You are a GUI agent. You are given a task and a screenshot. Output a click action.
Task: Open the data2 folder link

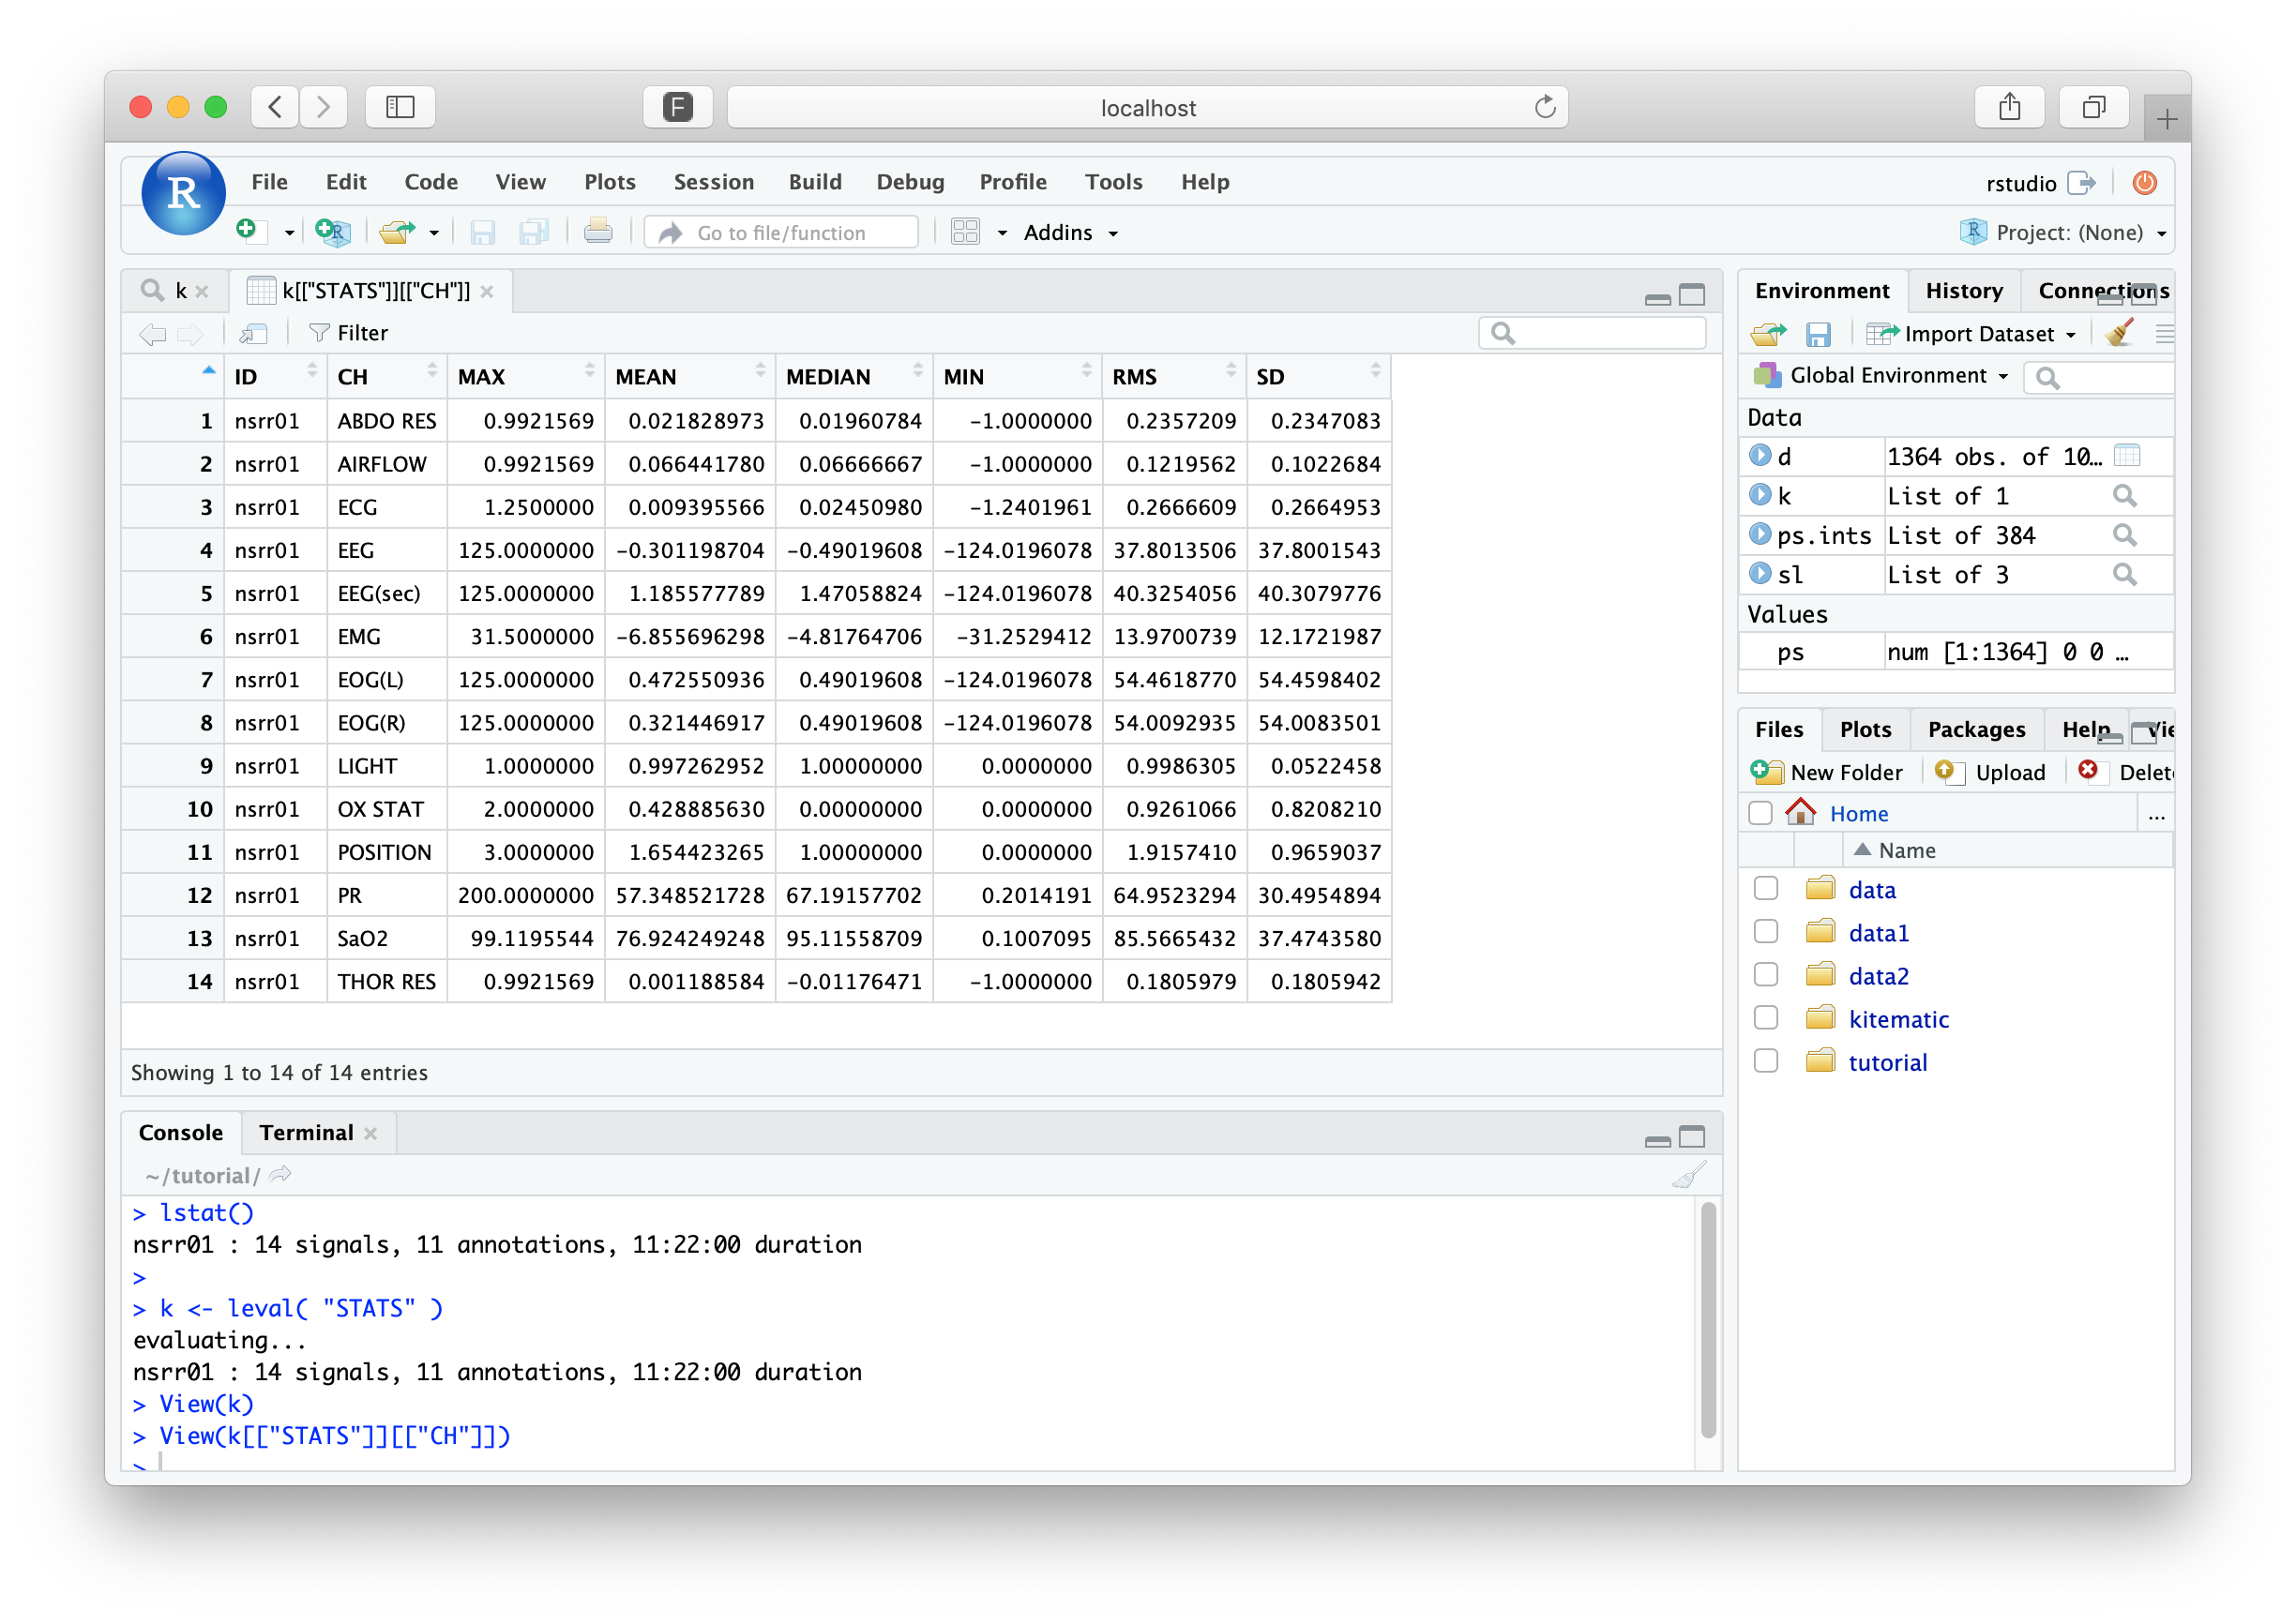click(x=1878, y=976)
